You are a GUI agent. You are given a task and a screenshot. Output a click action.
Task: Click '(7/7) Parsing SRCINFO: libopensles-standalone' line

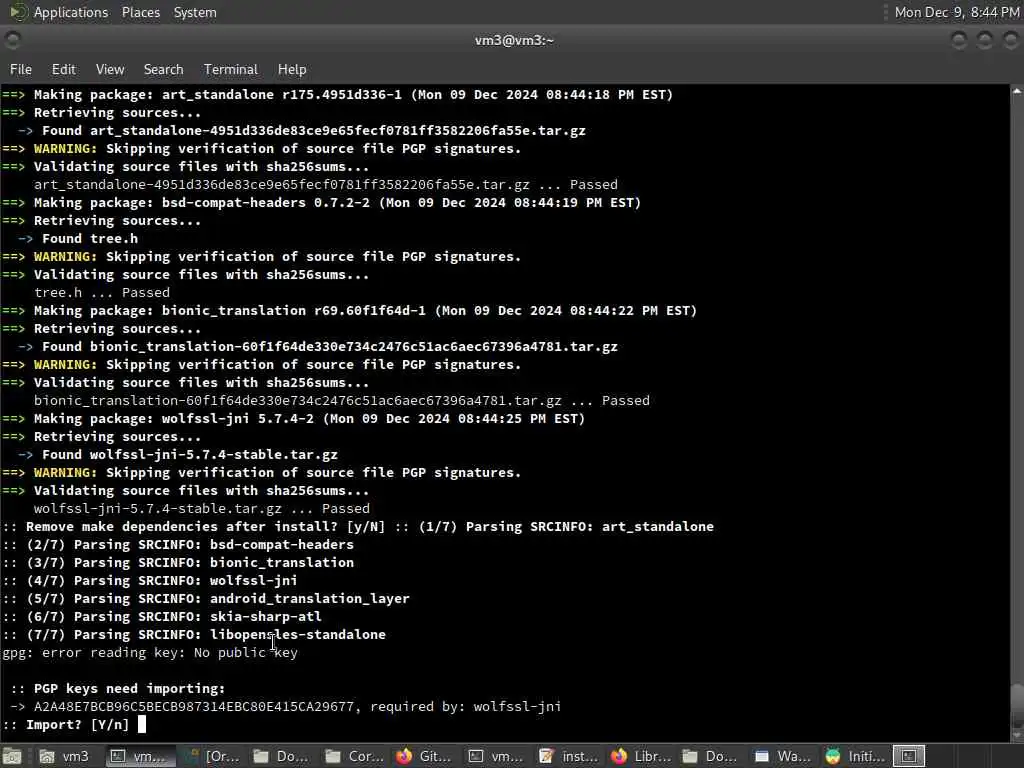(x=194, y=634)
